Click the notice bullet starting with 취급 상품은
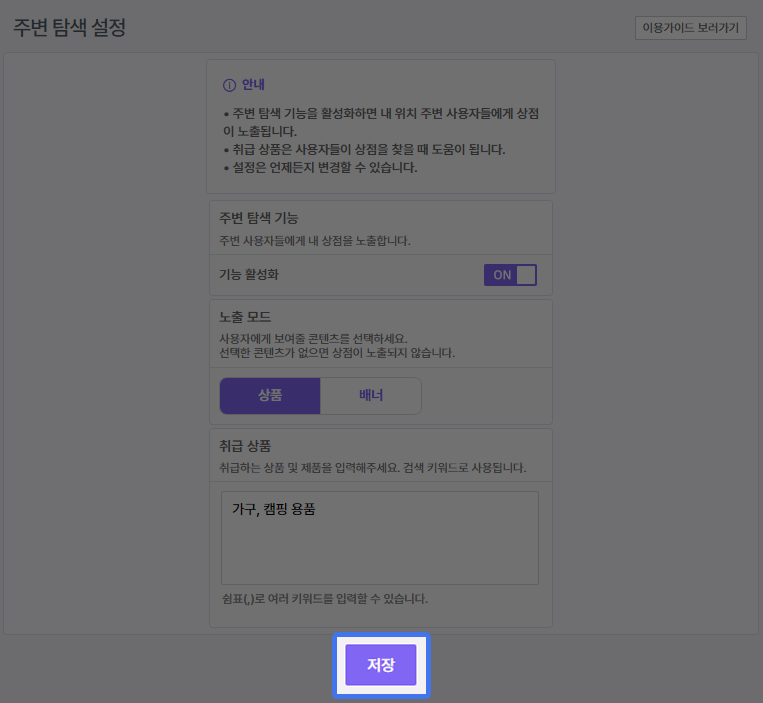Screen dimensions: 763x703 (364, 149)
